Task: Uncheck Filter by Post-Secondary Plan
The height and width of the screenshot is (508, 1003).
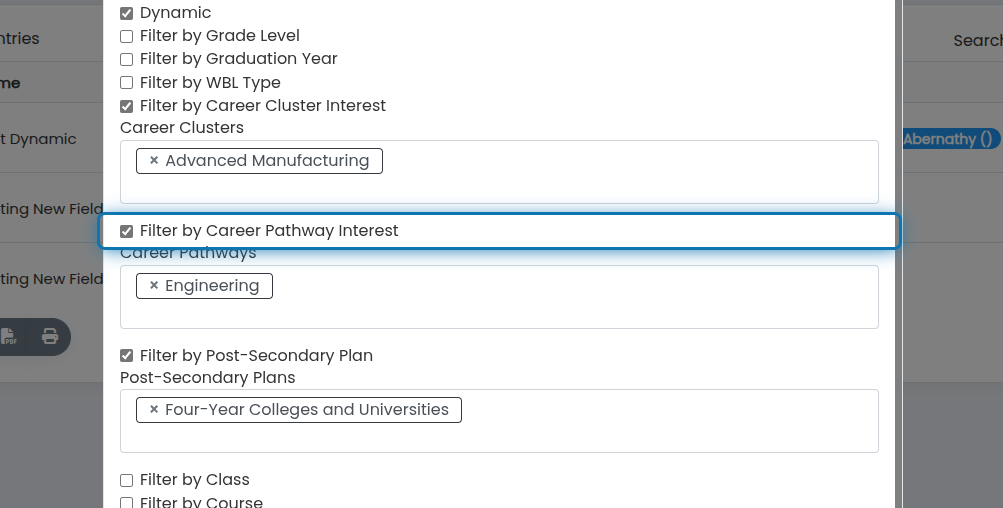Action: point(127,355)
